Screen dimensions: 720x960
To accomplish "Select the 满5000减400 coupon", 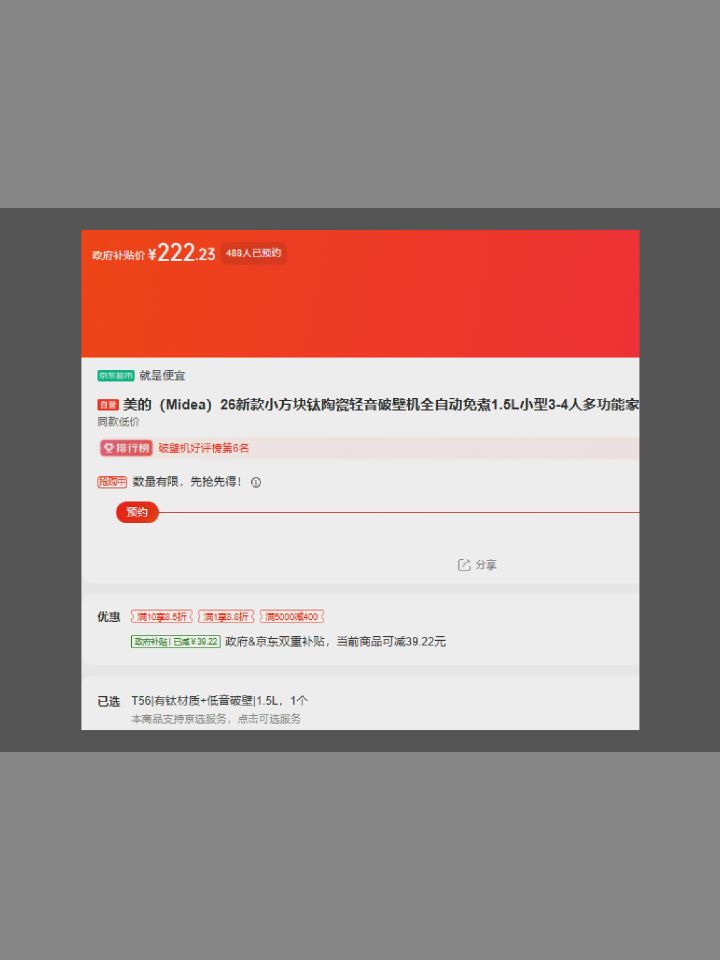I will pyautogui.click(x=291, y=617).
